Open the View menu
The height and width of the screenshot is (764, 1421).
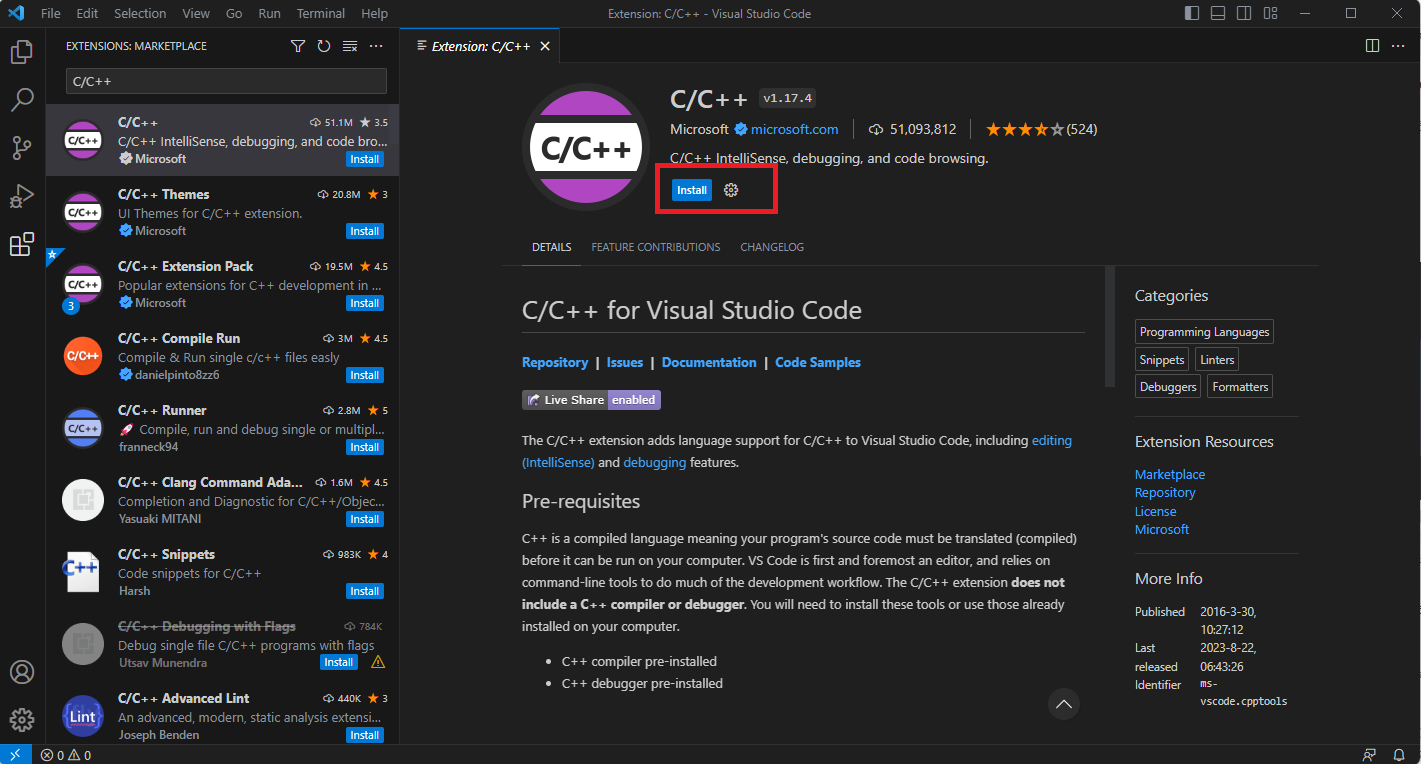click(x=196, y=14)
